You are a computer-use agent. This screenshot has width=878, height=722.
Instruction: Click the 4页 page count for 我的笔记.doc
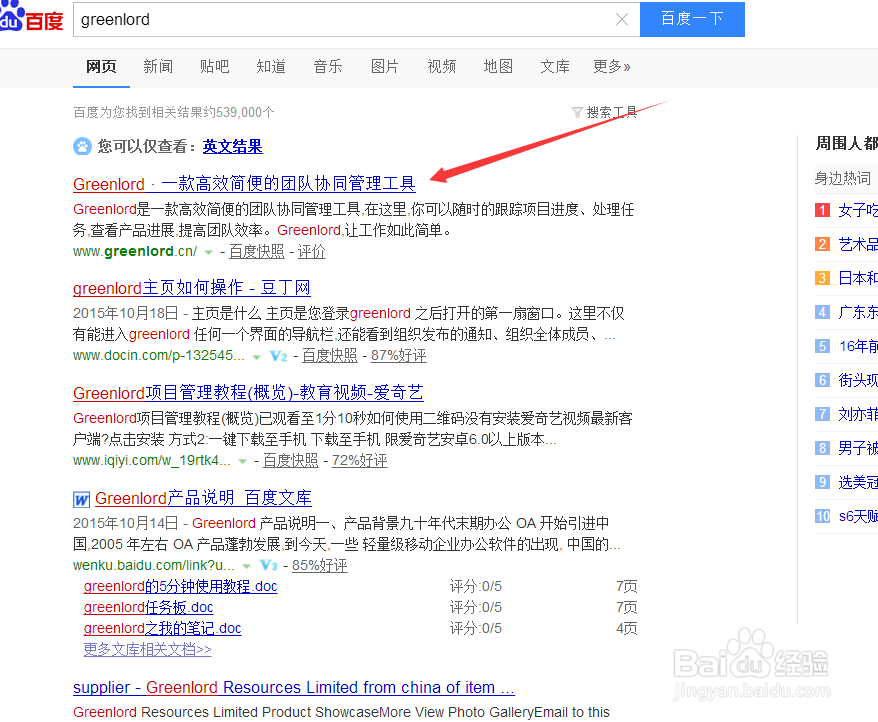[x=627, y=628]
